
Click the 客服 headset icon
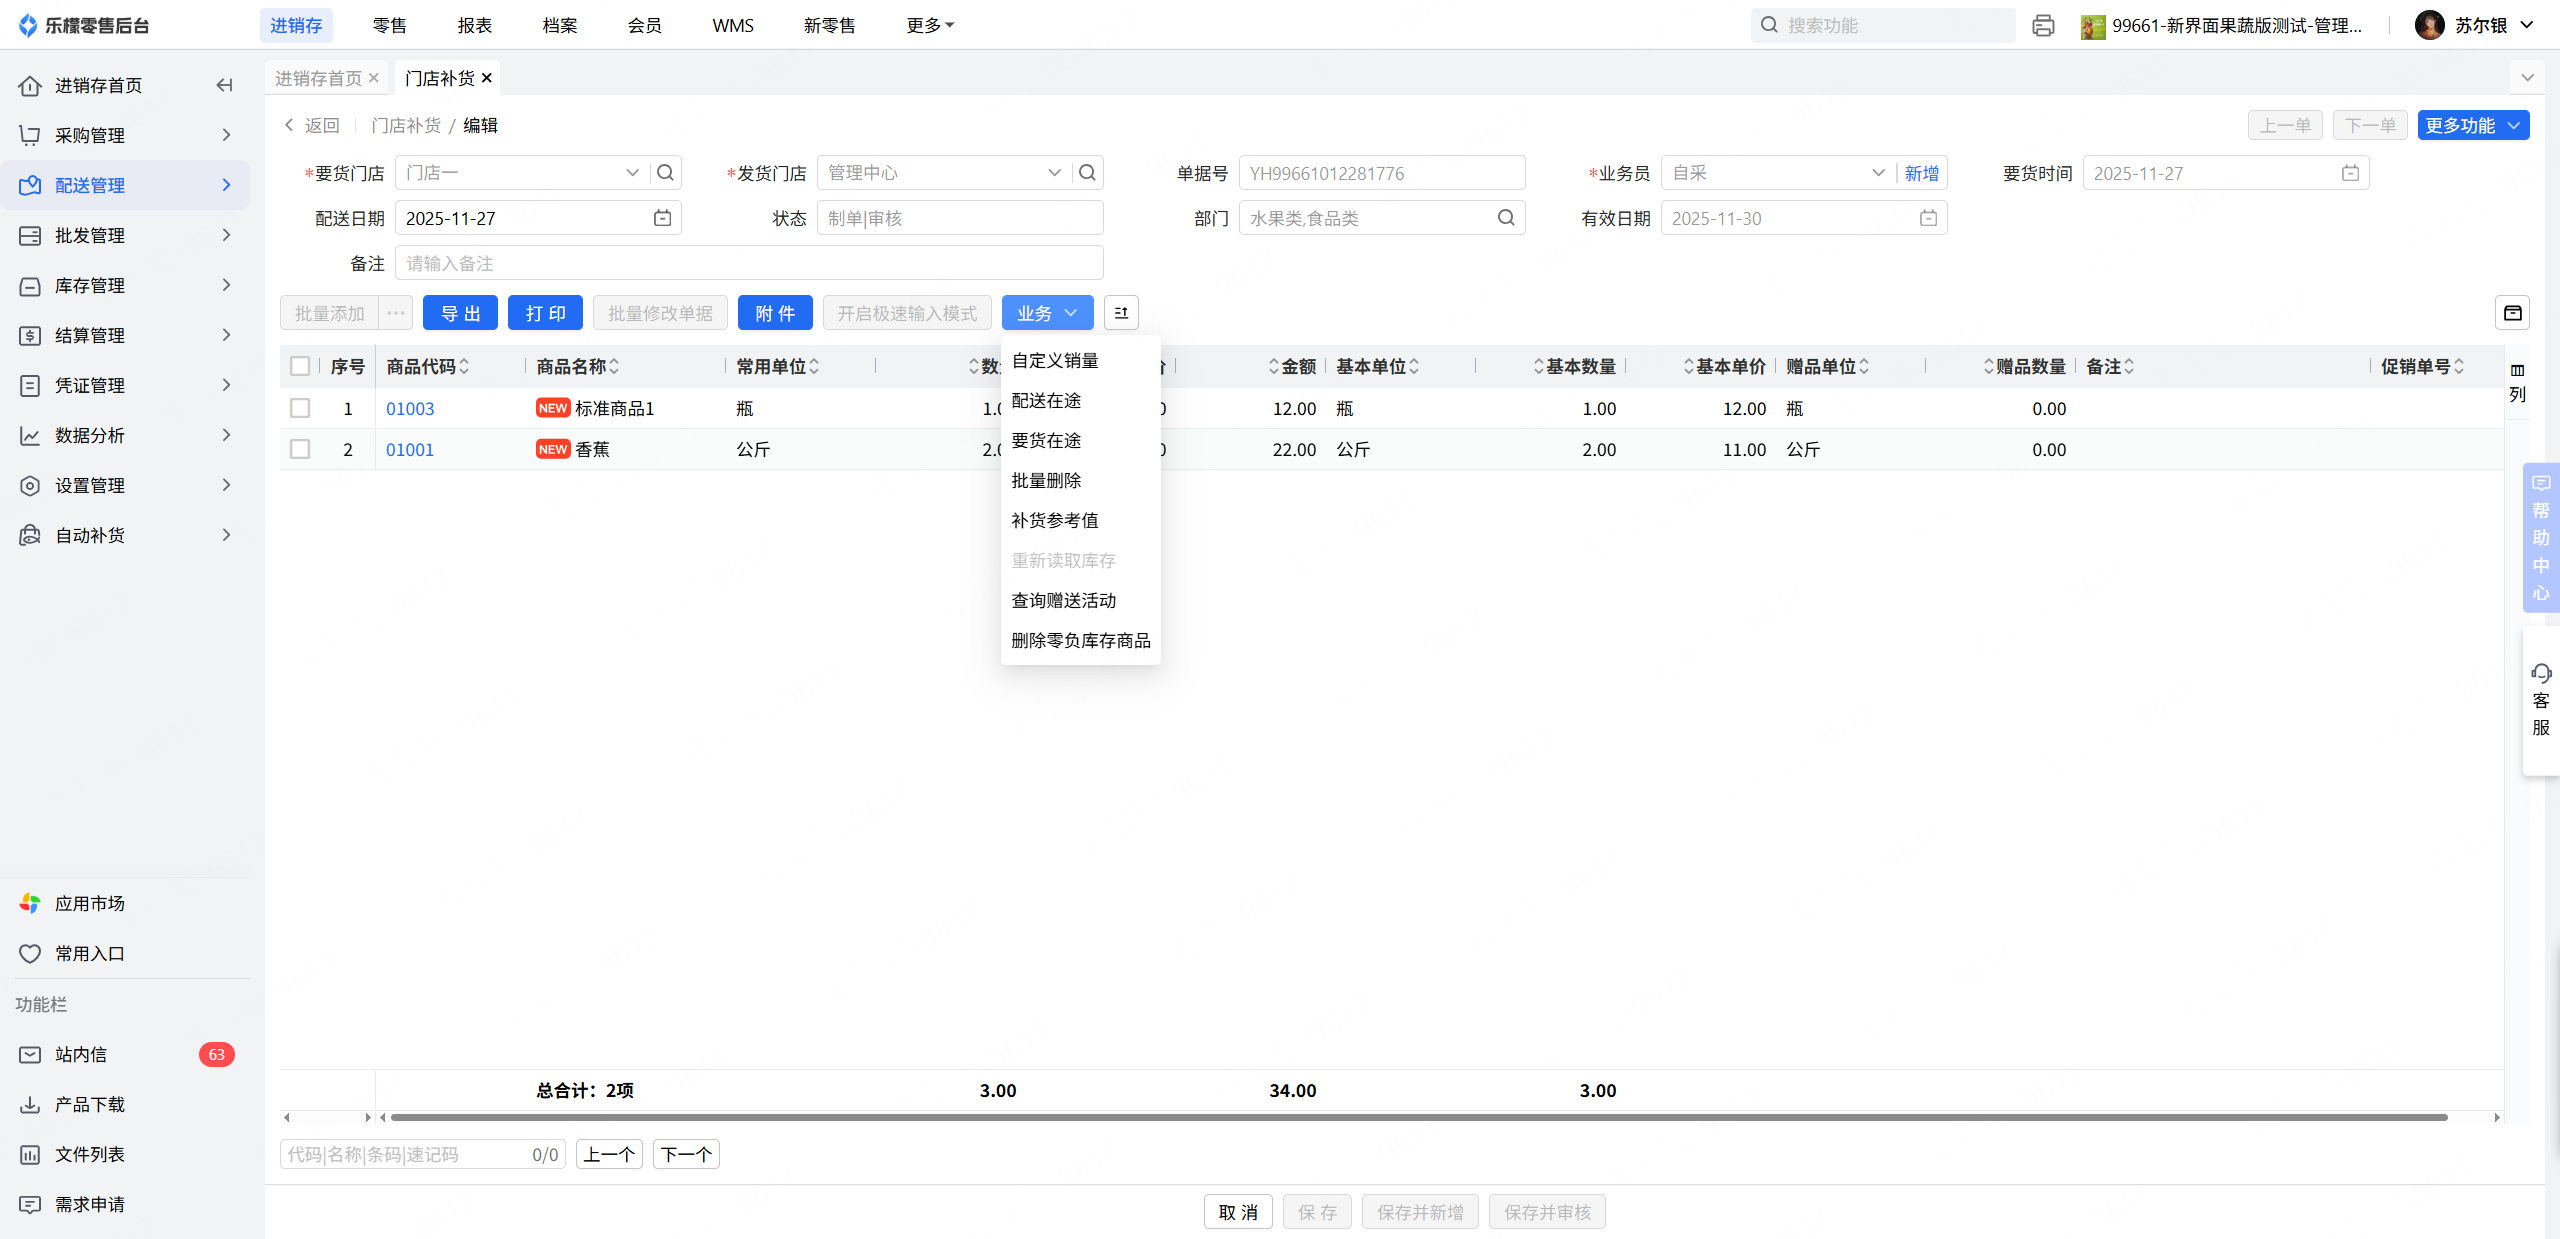coord(2541,673)
